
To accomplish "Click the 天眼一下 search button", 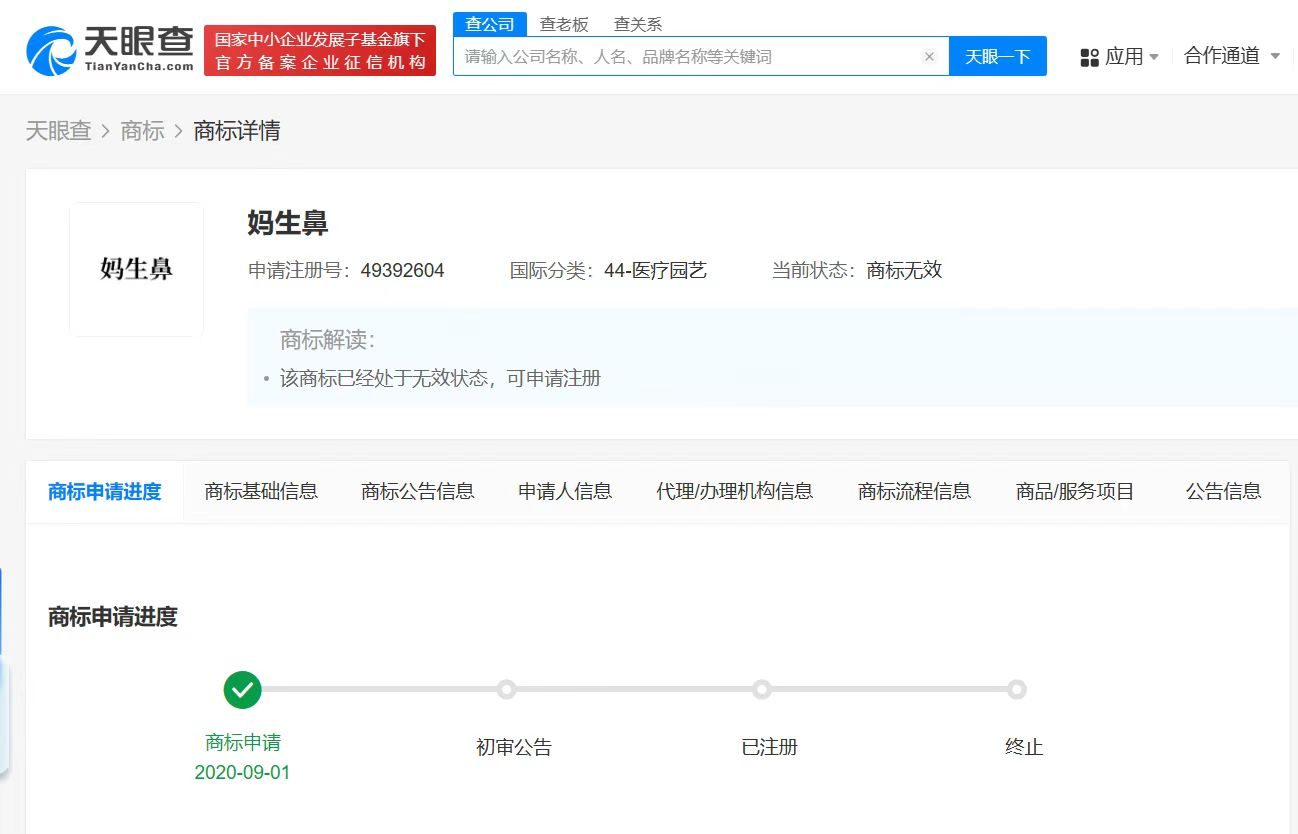I will (997, 56).
